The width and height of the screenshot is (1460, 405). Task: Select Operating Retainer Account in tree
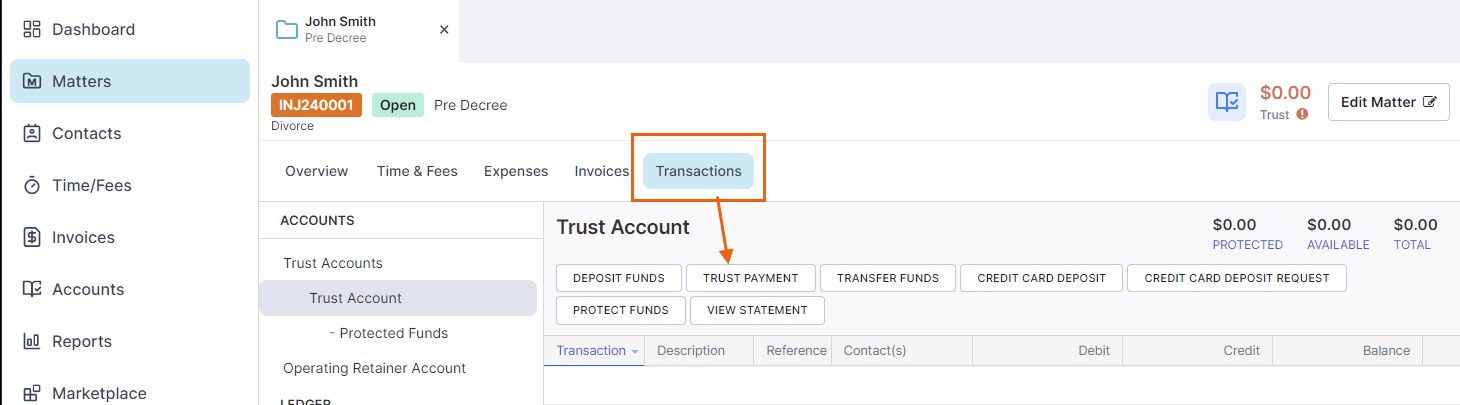374,368
